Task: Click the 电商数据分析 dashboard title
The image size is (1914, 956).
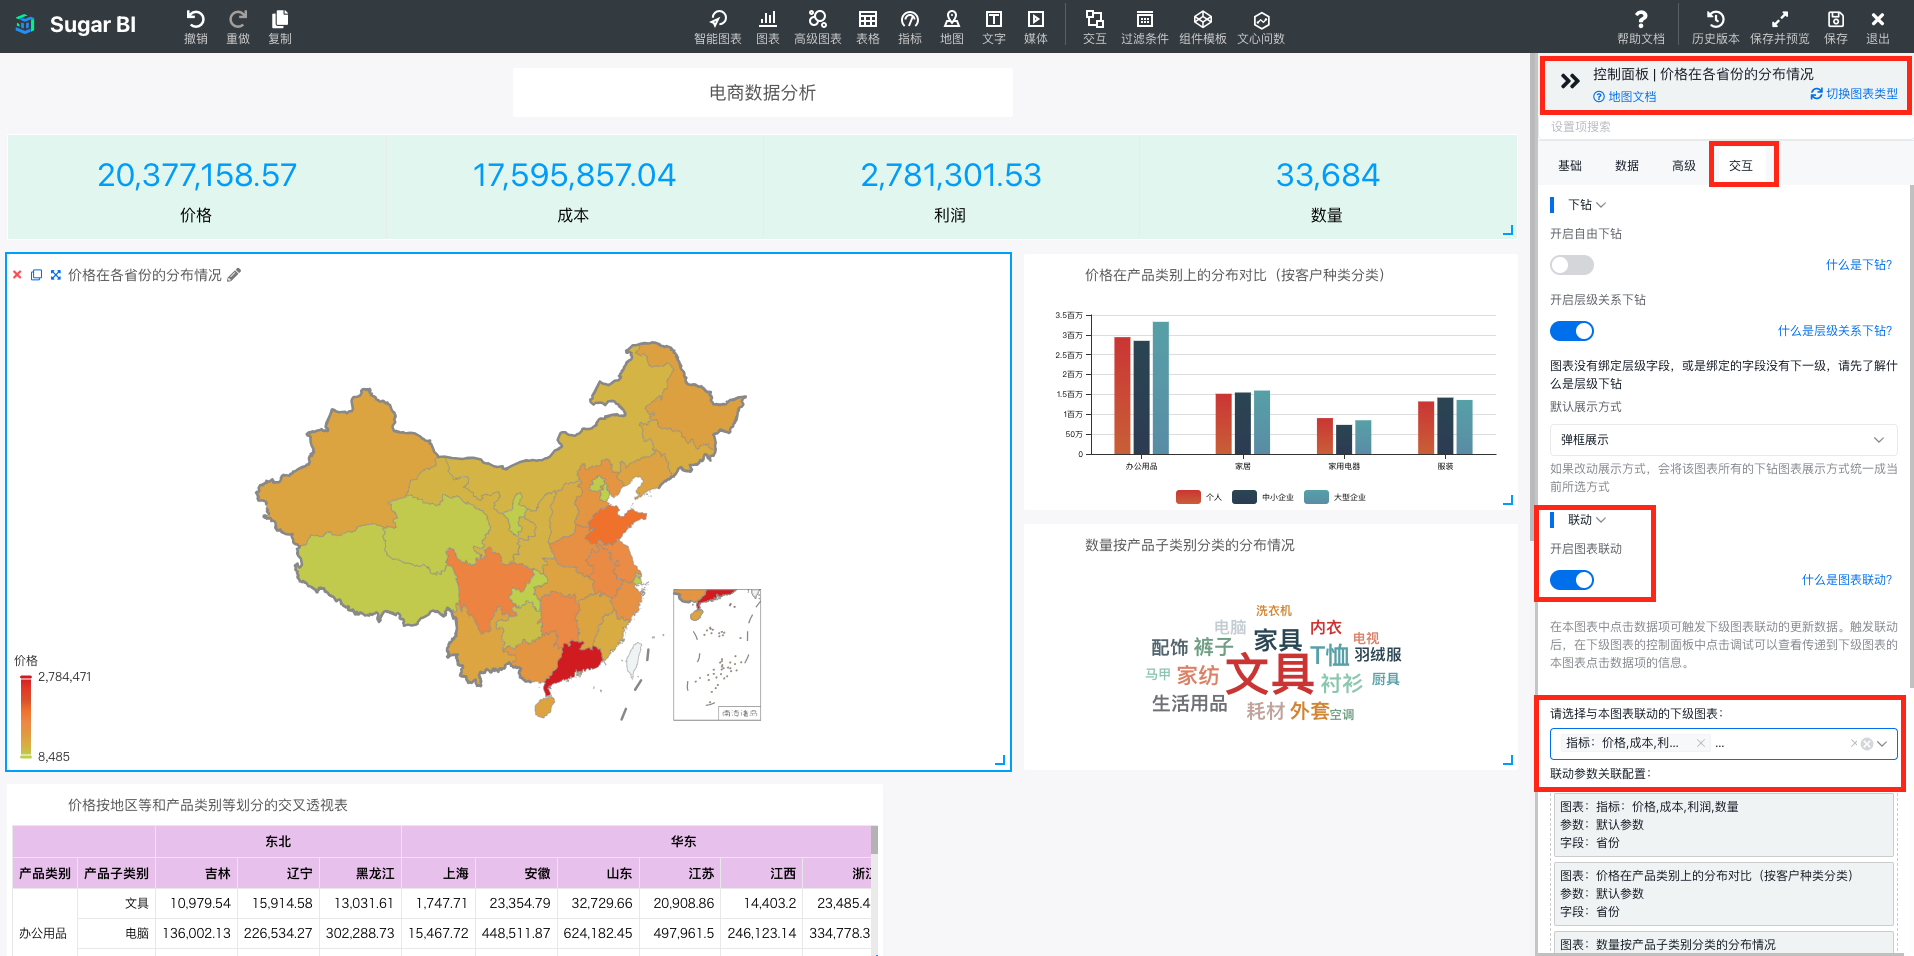Action: click(763, 93)
